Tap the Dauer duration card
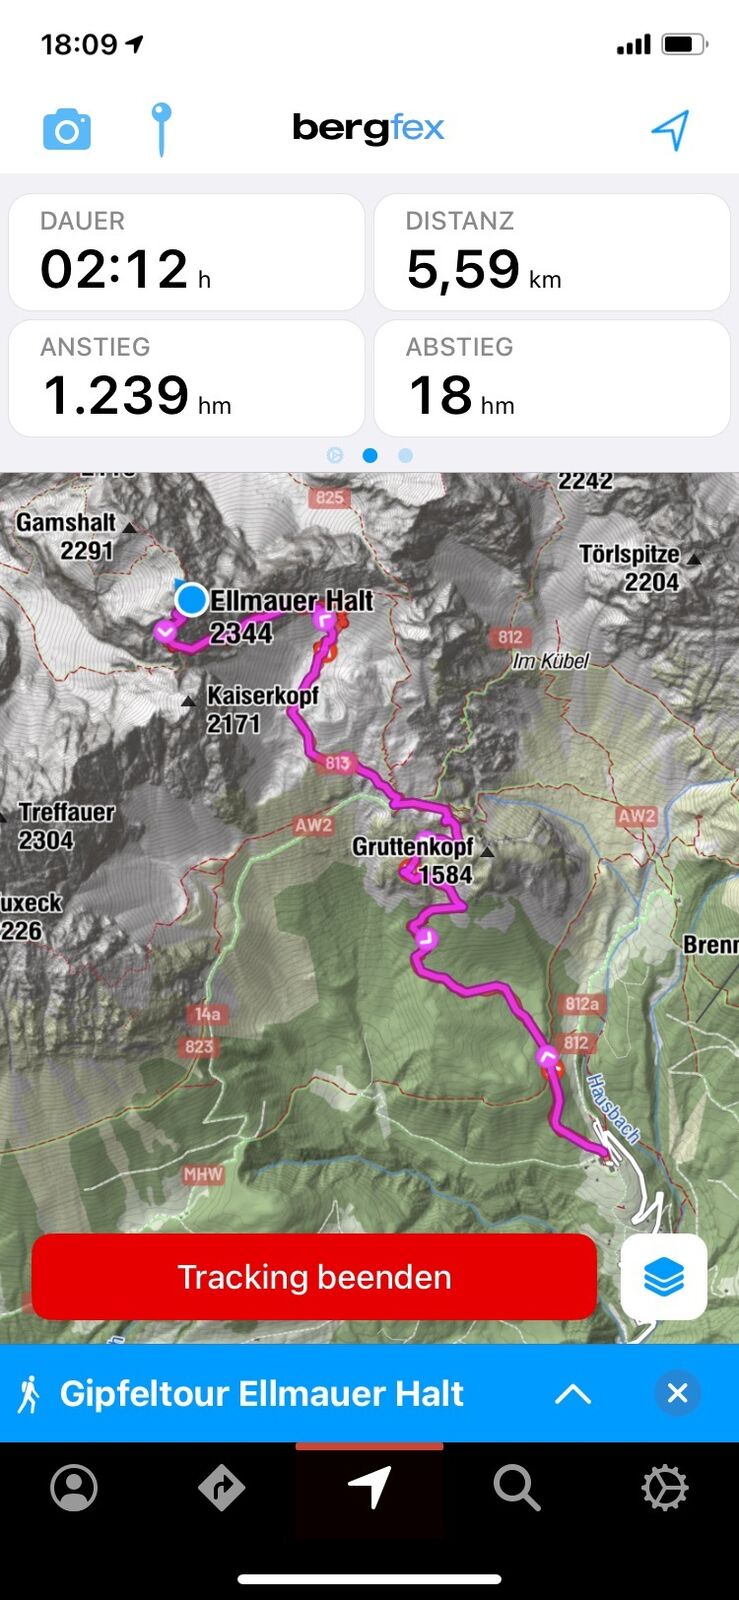Screen dimensions: 739x1600 click(x=186, y=252)
